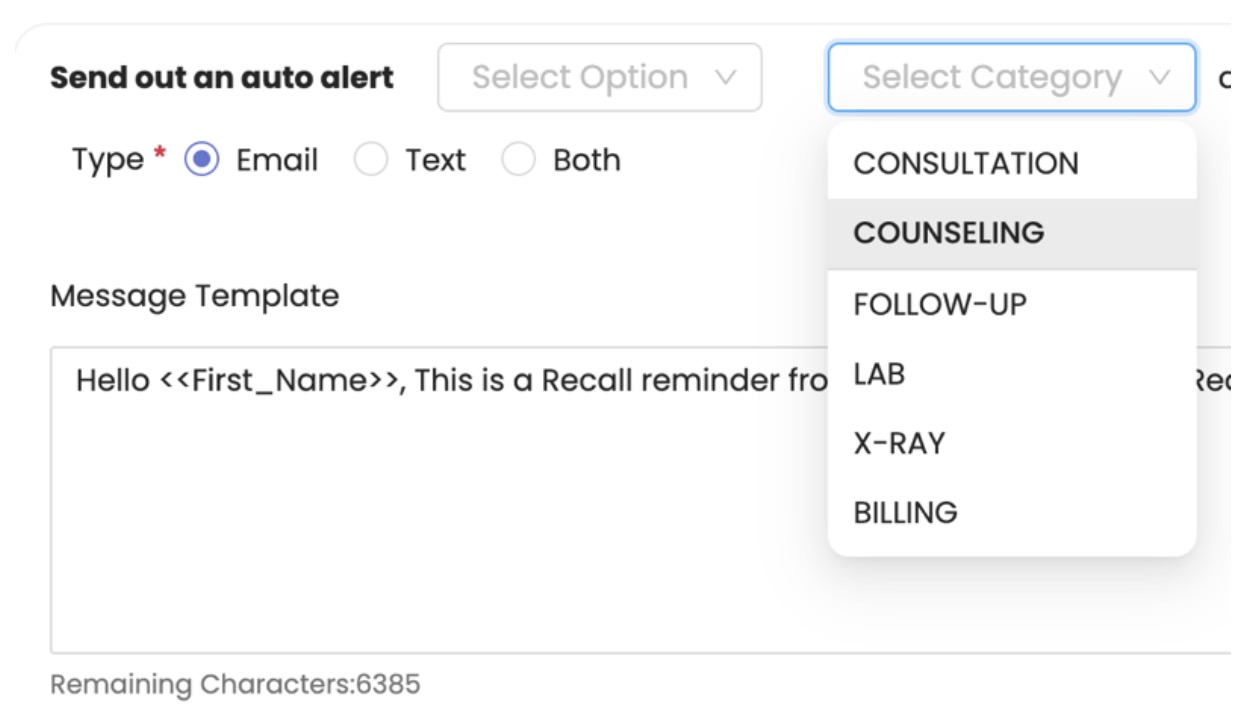Select LAB from the dropdown list
This screenshot has height=724, width=1250.
[879, 374]
